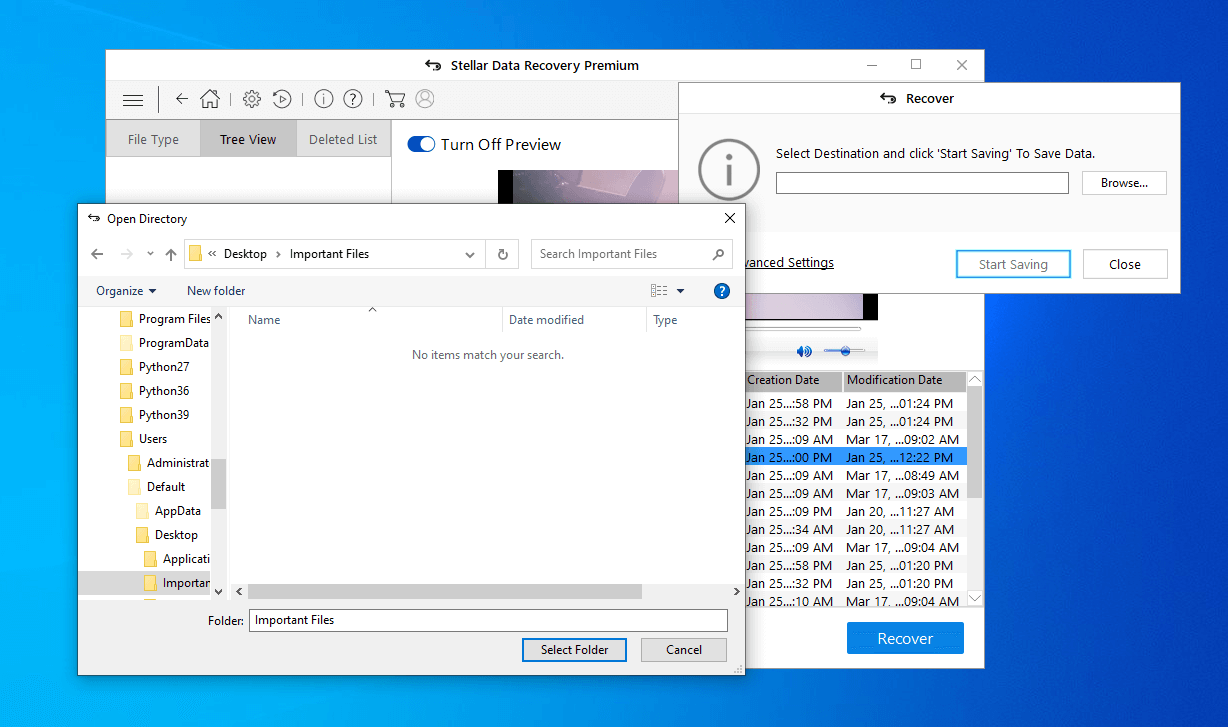Select Default folder in tree
Screen dimensions: 1228x727
click(156, 487)
